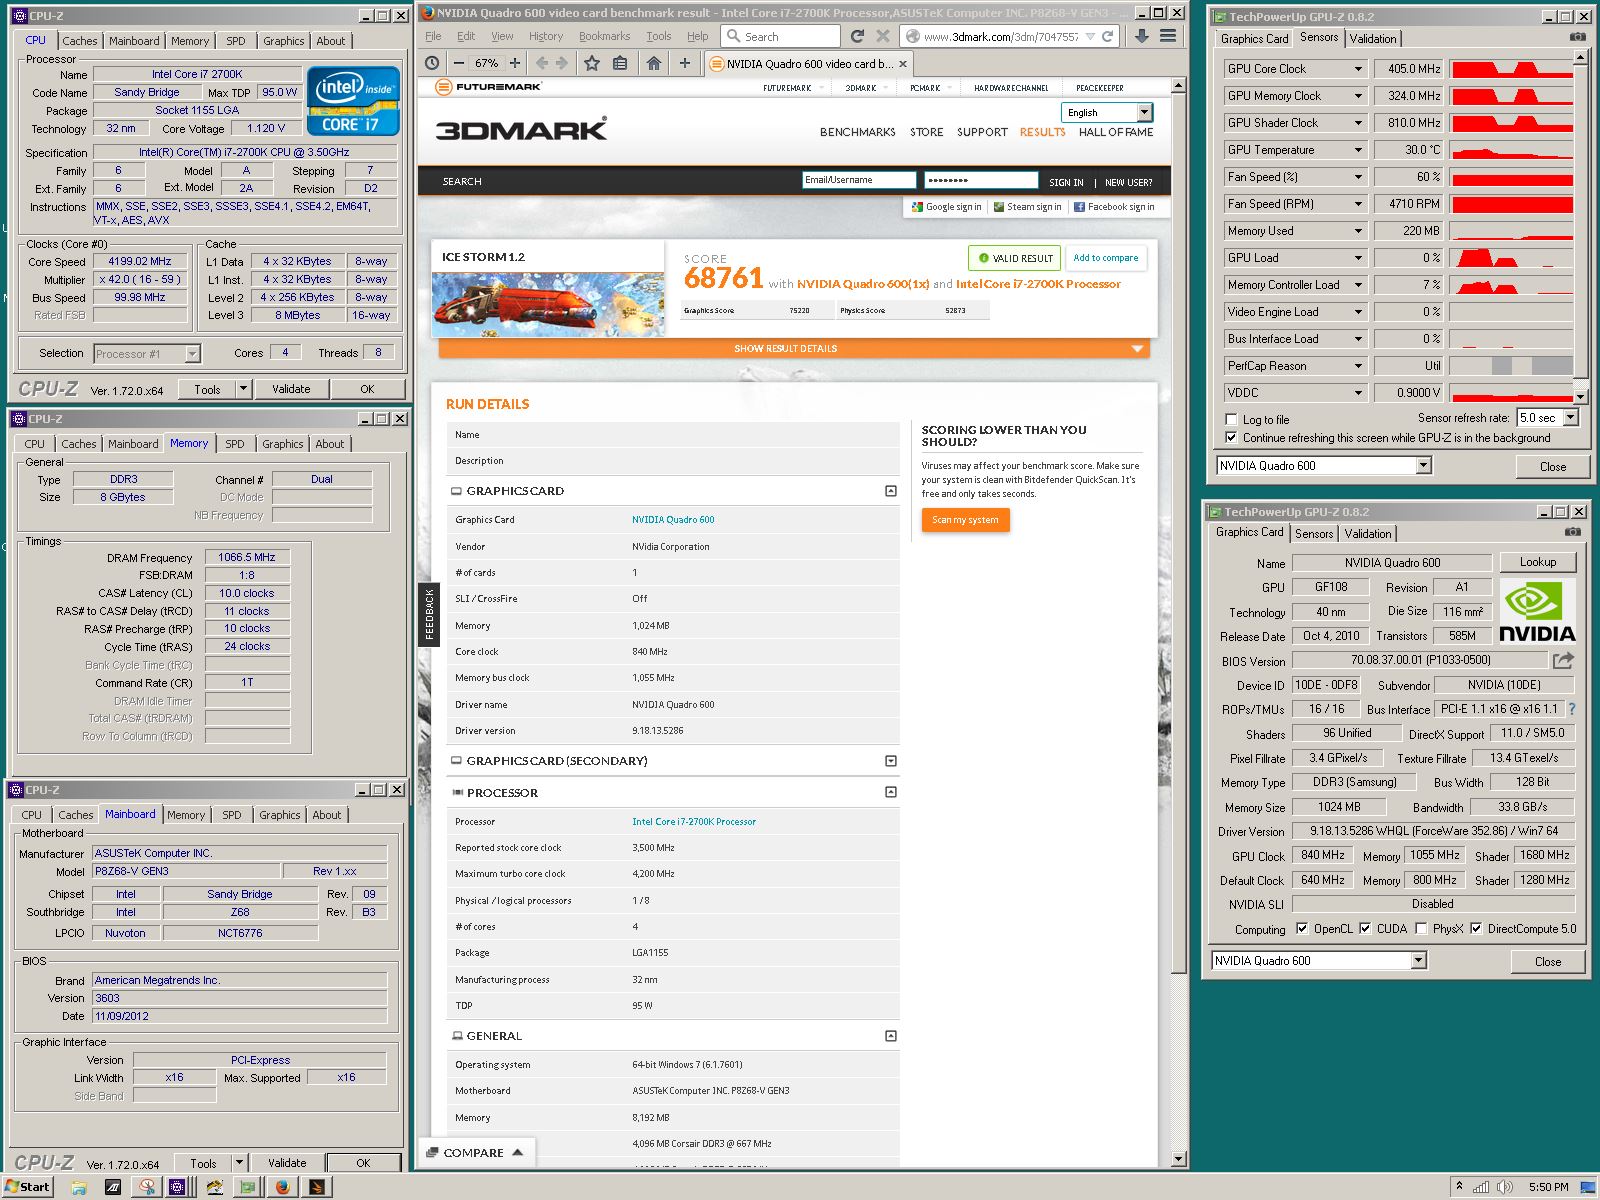Collapse the GRAPHICS CARD section
The image size is (1600, 1200).
pos(890,491)
